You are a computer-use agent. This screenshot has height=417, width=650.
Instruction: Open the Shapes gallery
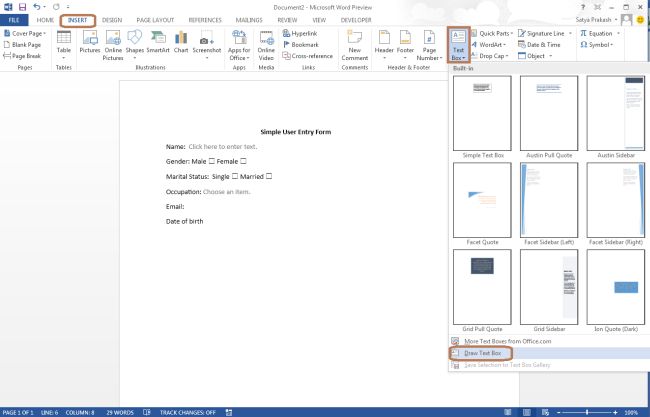click(134, 44)
